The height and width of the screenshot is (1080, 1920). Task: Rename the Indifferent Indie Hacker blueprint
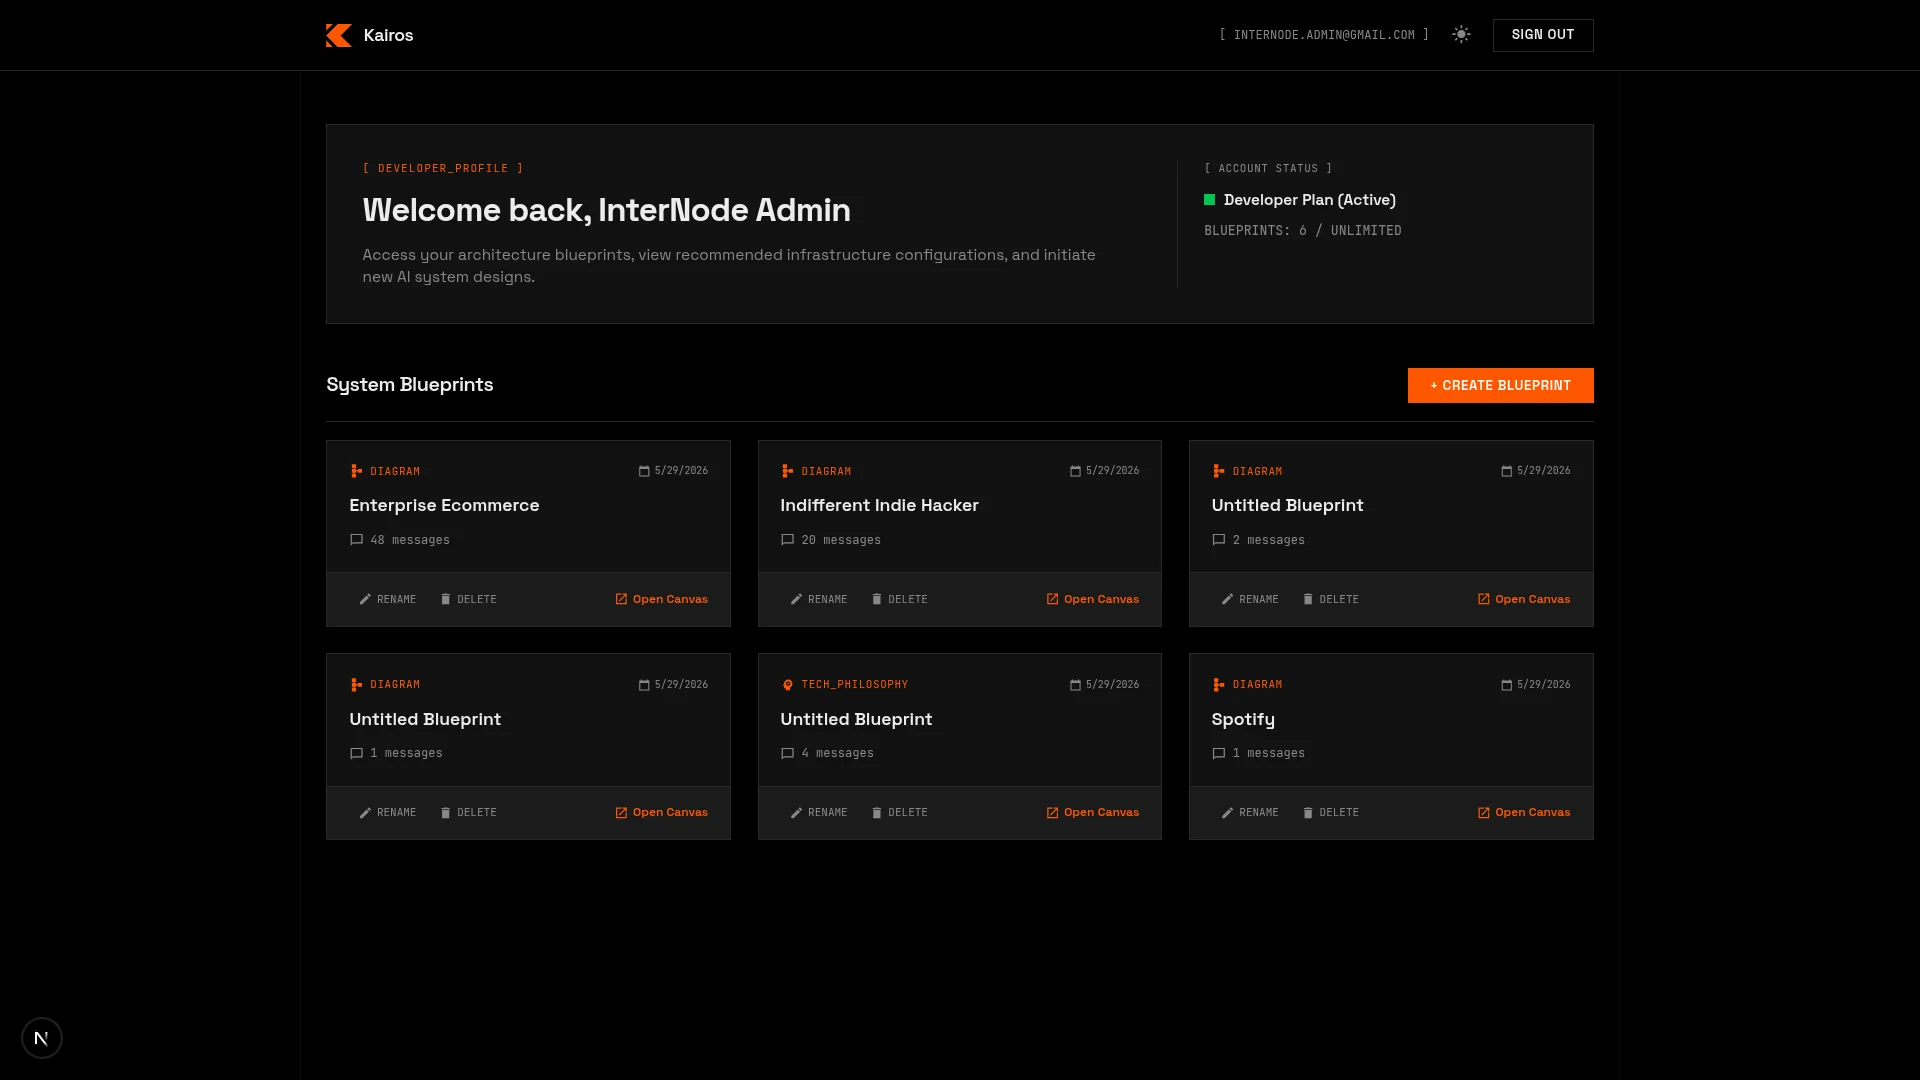(819, 599)
